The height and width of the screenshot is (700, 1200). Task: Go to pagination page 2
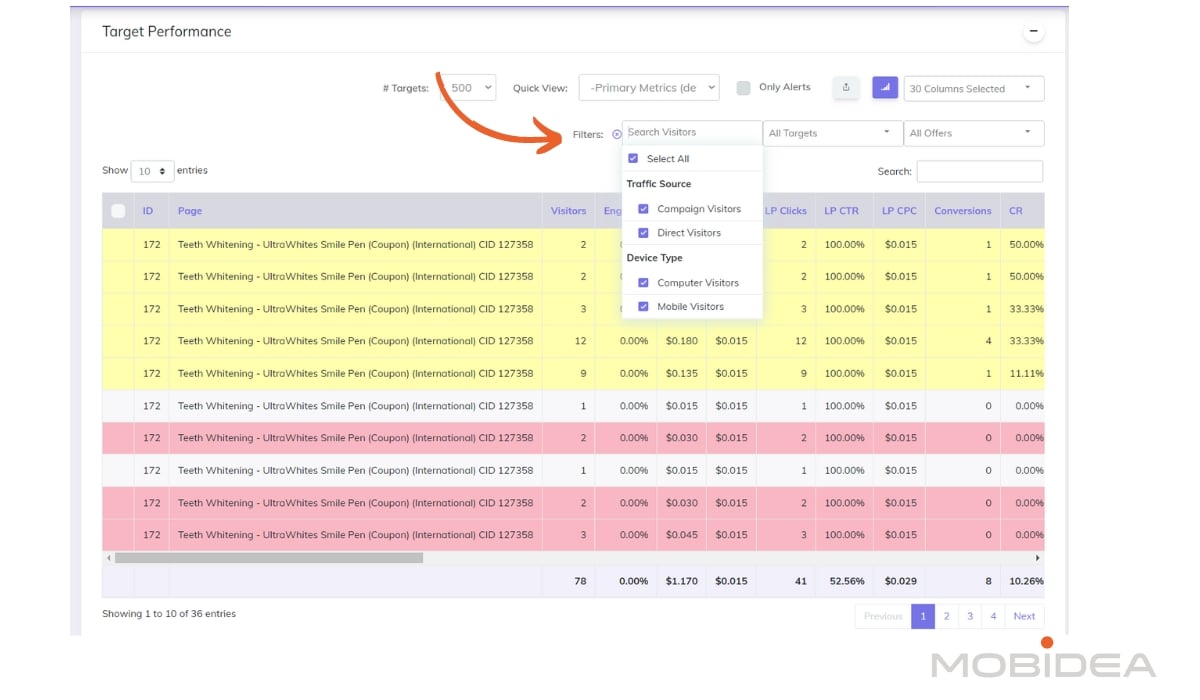click(946, 616)
